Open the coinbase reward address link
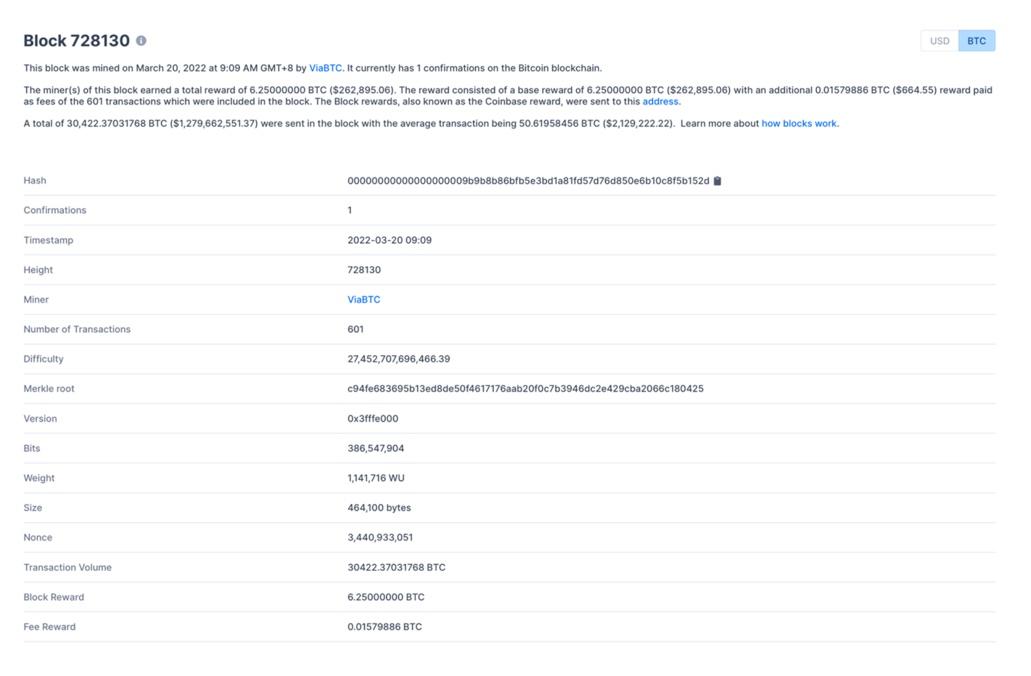1031x676 pixels. pos(660,101)
